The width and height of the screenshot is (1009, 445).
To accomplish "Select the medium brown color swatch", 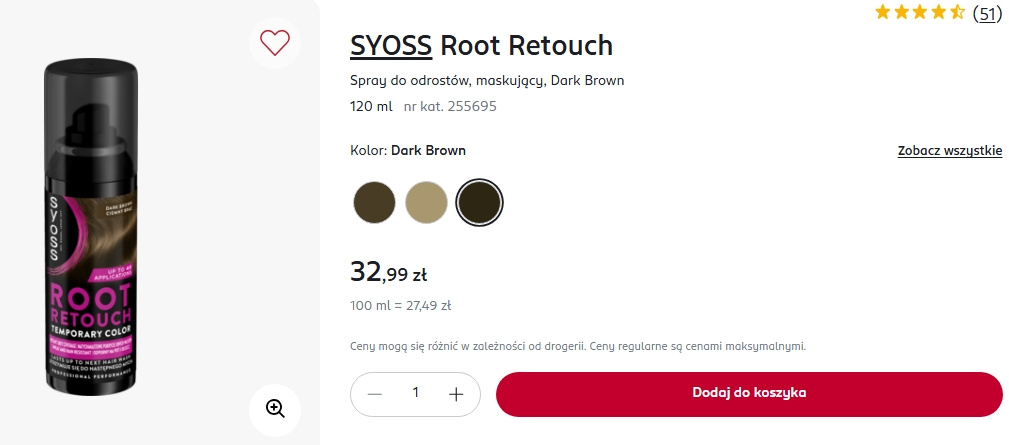I will tap(375, 202).
